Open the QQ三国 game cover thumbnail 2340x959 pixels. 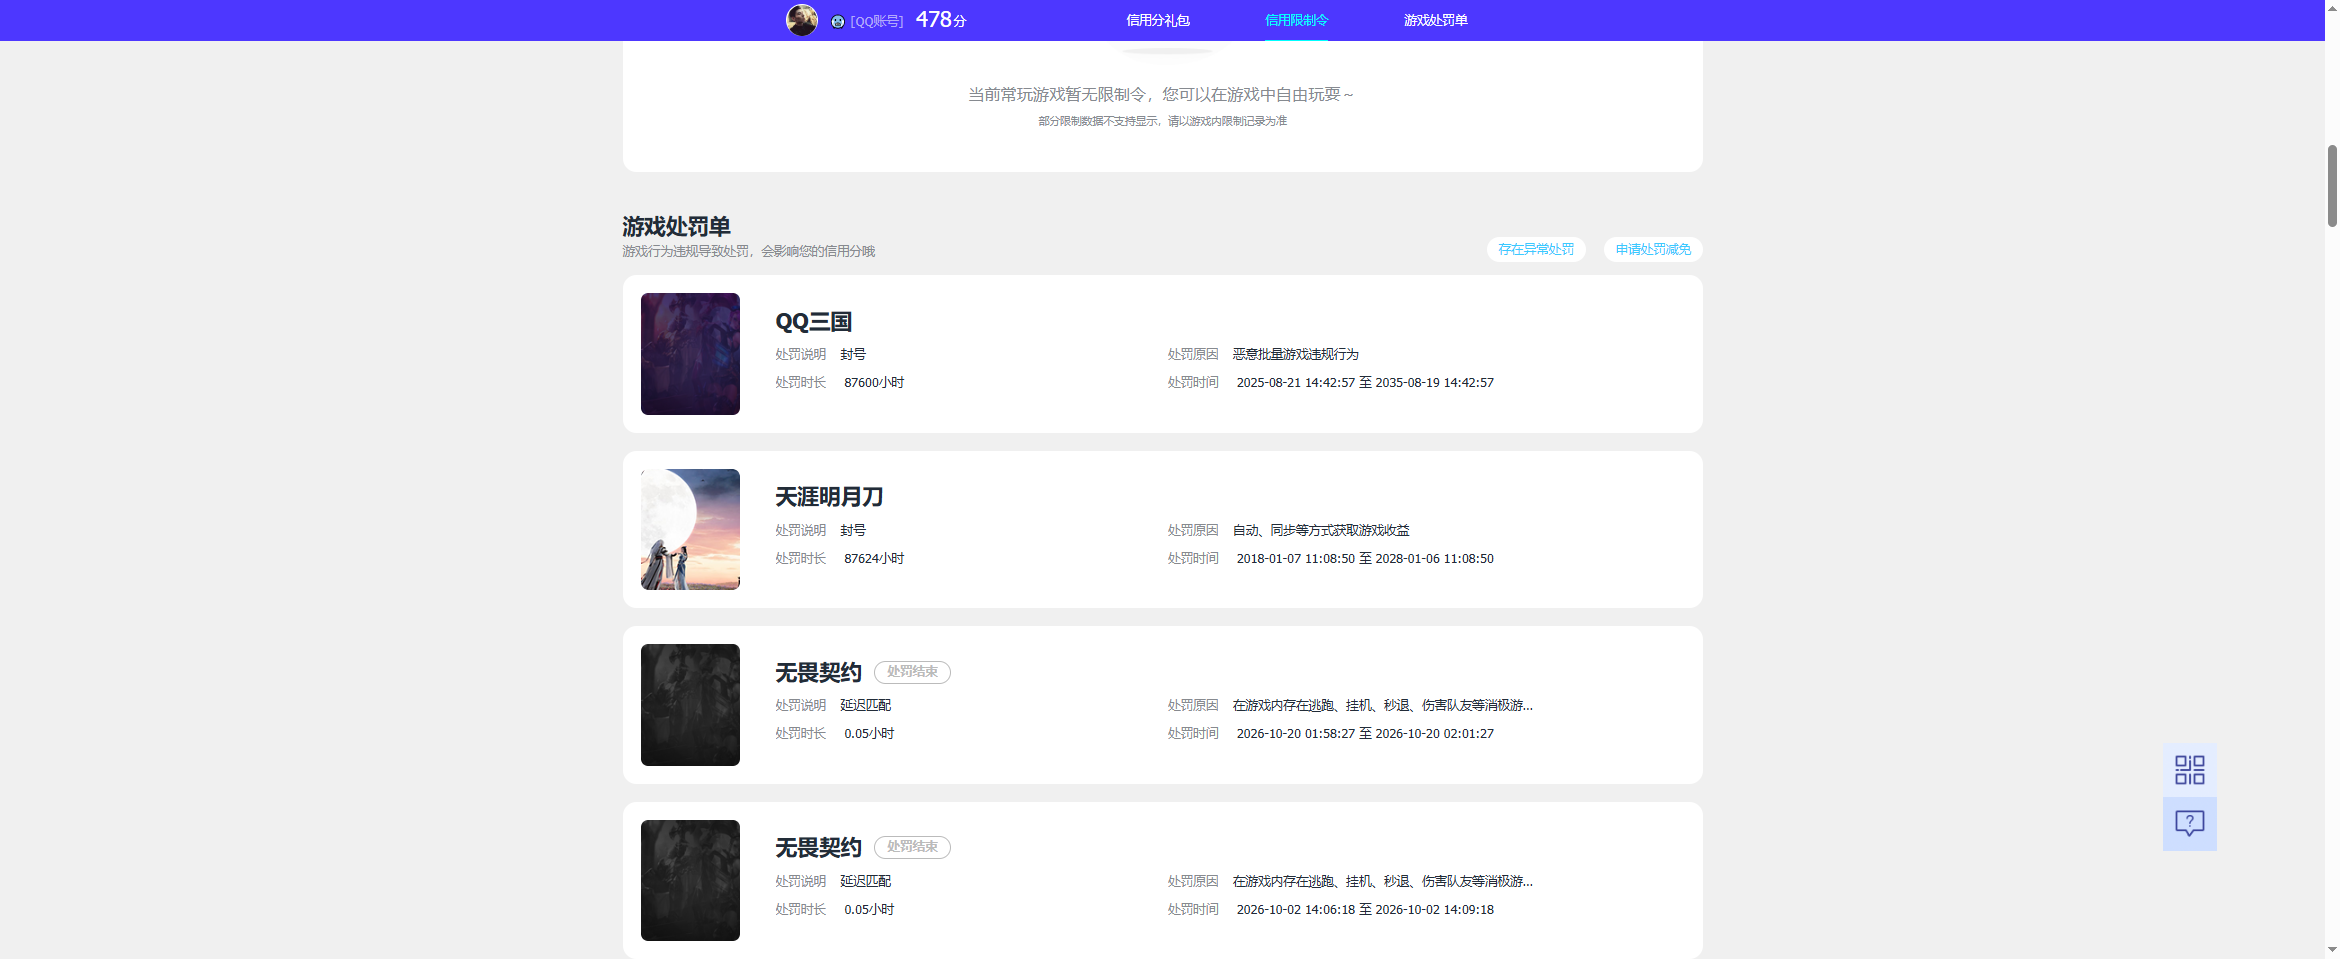tap(690, 354)
